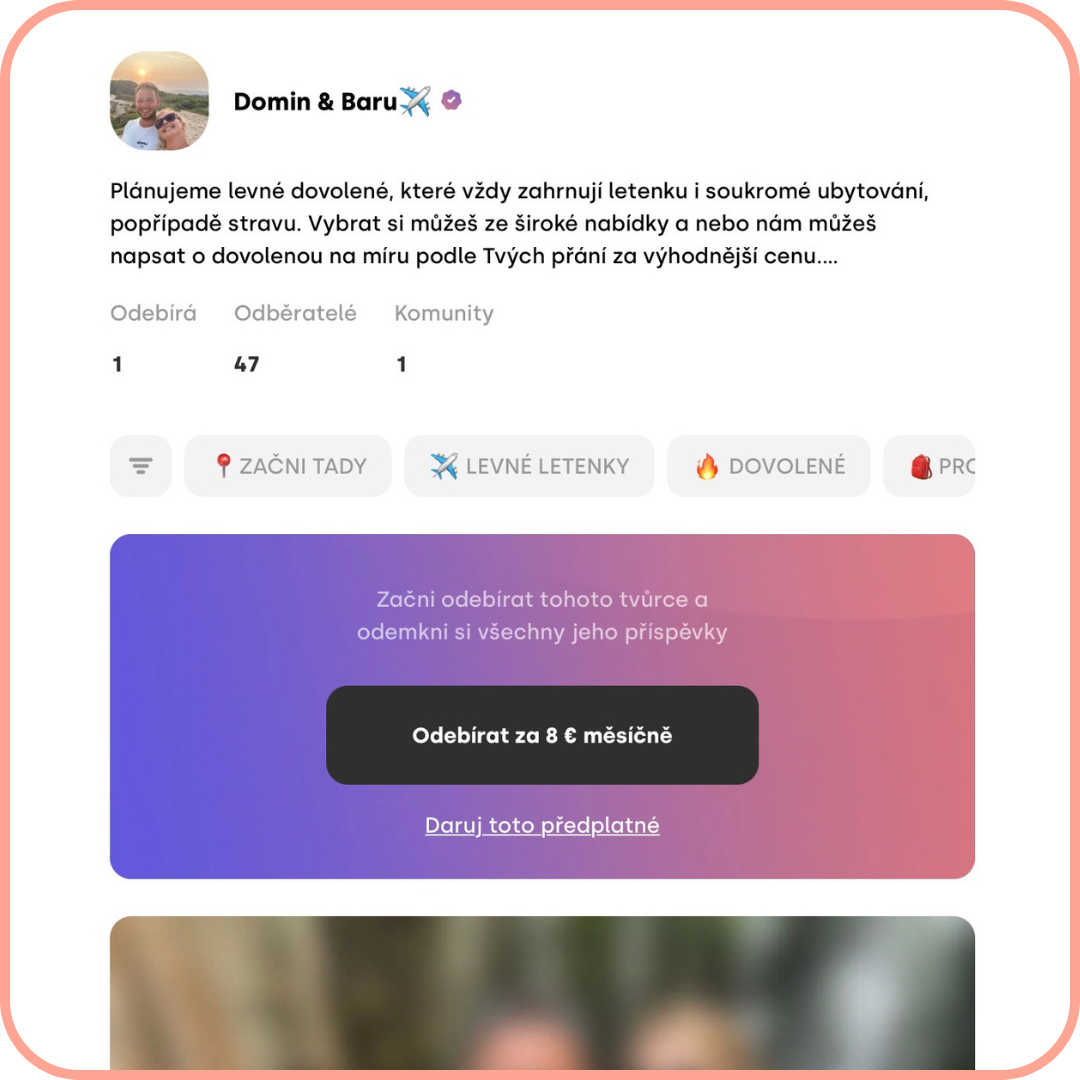Click the airplane icon in LEVNÉ LETENKY
The height and width of the screenshot is (1080, 1080).
point(444,466)
